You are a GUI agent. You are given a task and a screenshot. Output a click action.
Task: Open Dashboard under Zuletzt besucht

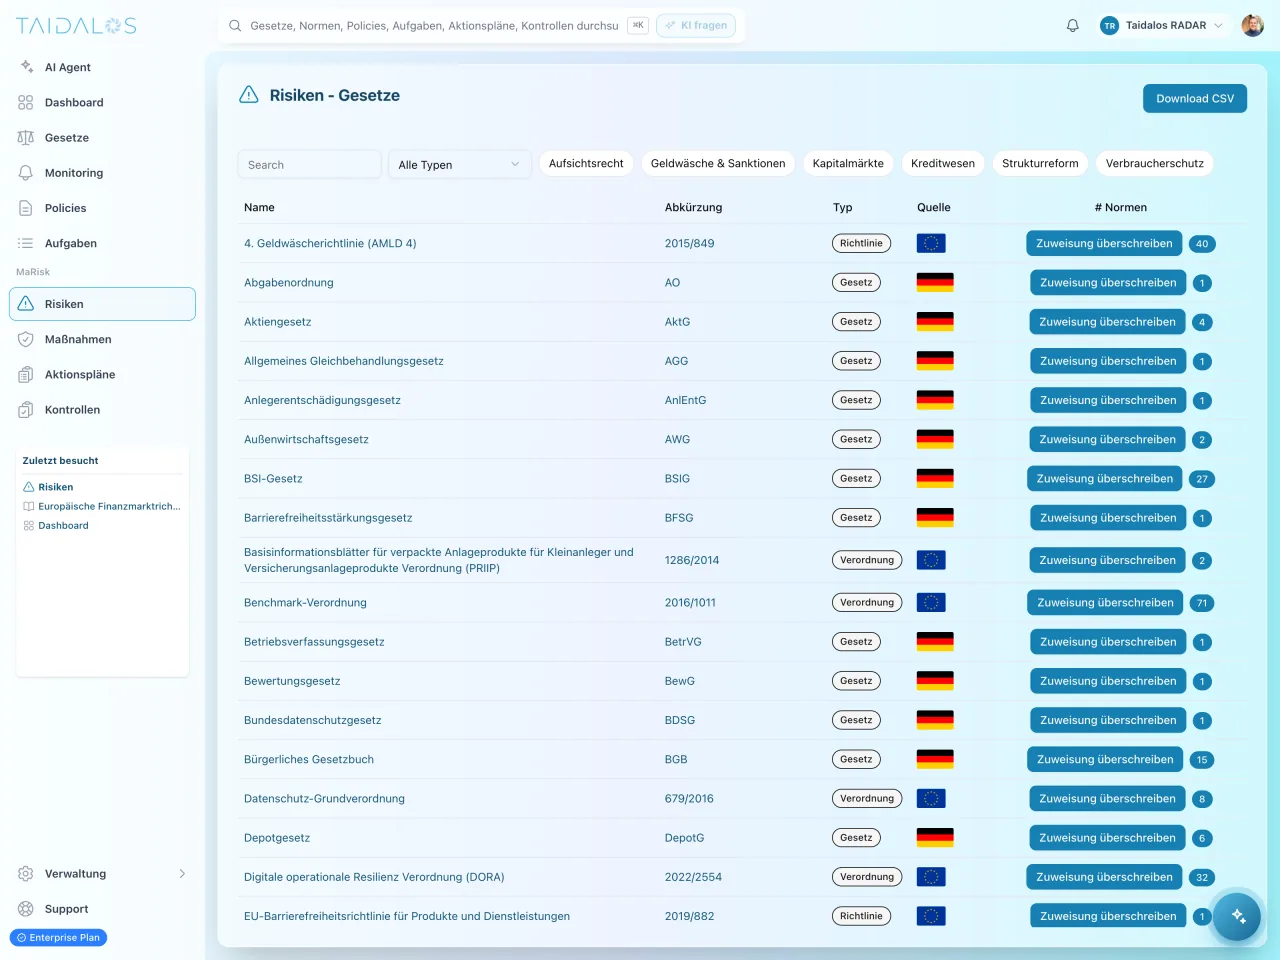pyautogui.click(x=63, y=526)
